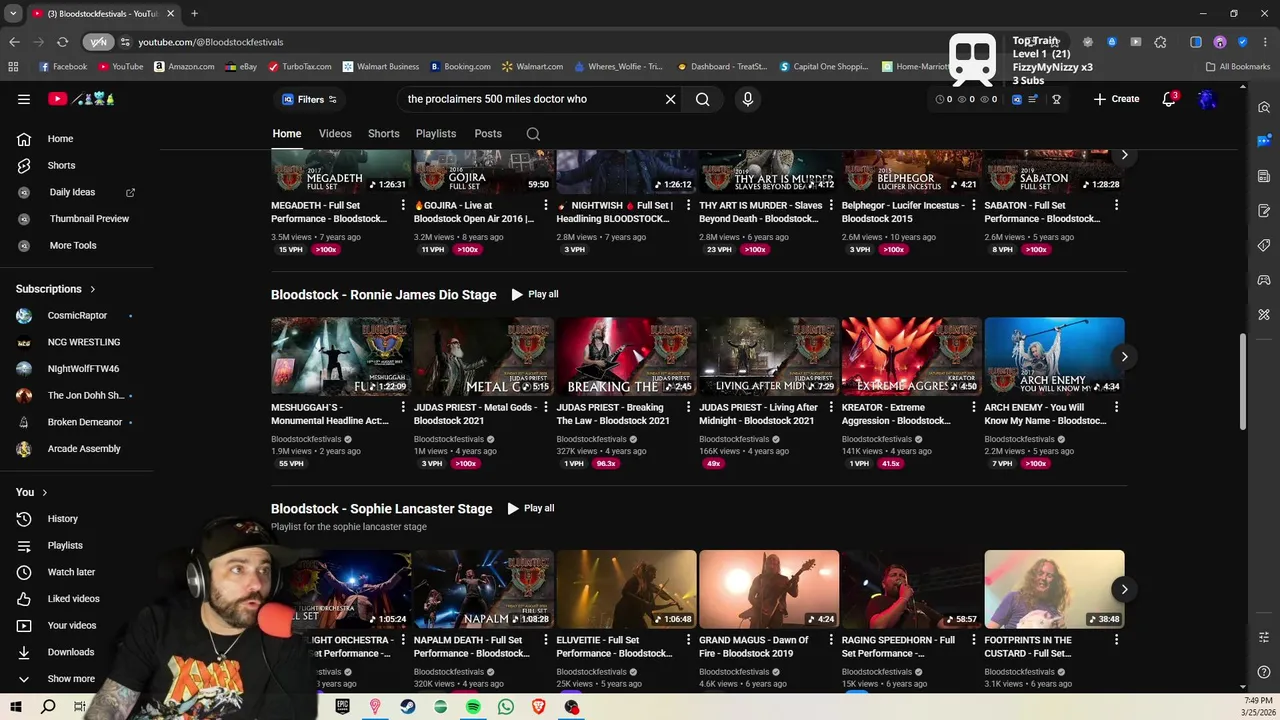Play all Ronnie James Dio Stage

[534, 294]
